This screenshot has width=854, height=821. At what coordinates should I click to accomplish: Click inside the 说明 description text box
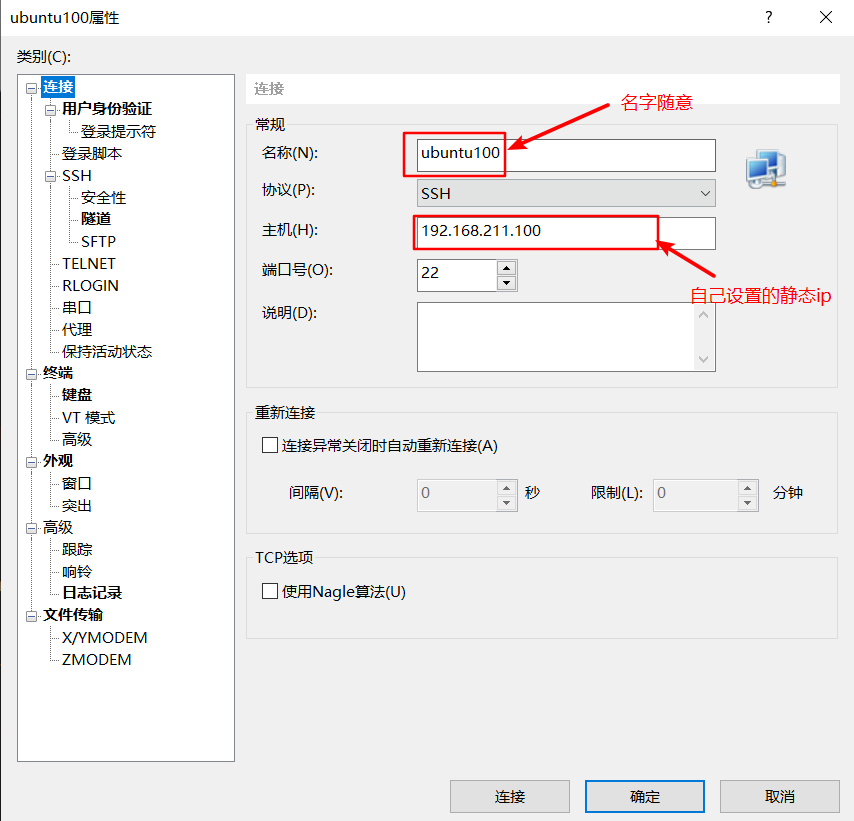[566, 337]
